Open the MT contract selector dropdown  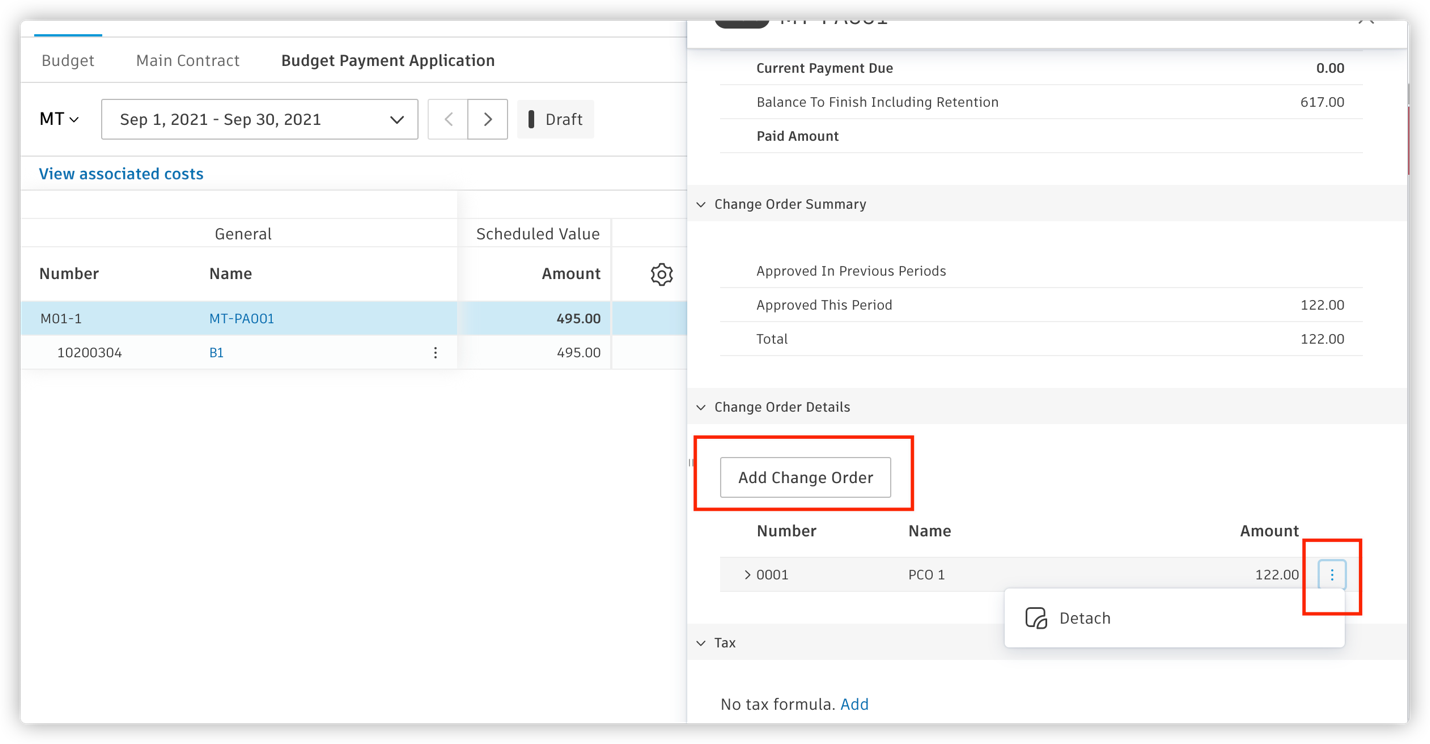point(59,119)
